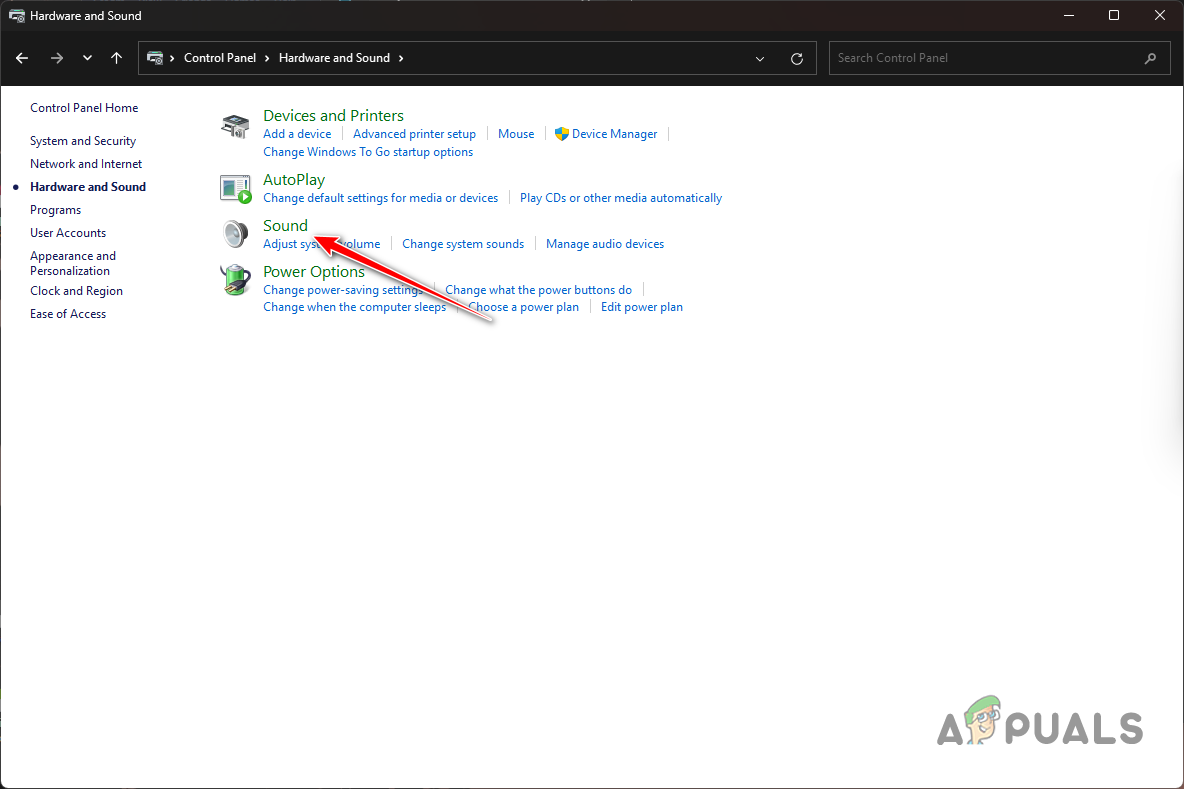1184x789 pixels.
Task: Click the forward navigation arrow
Action: (57, 58)
